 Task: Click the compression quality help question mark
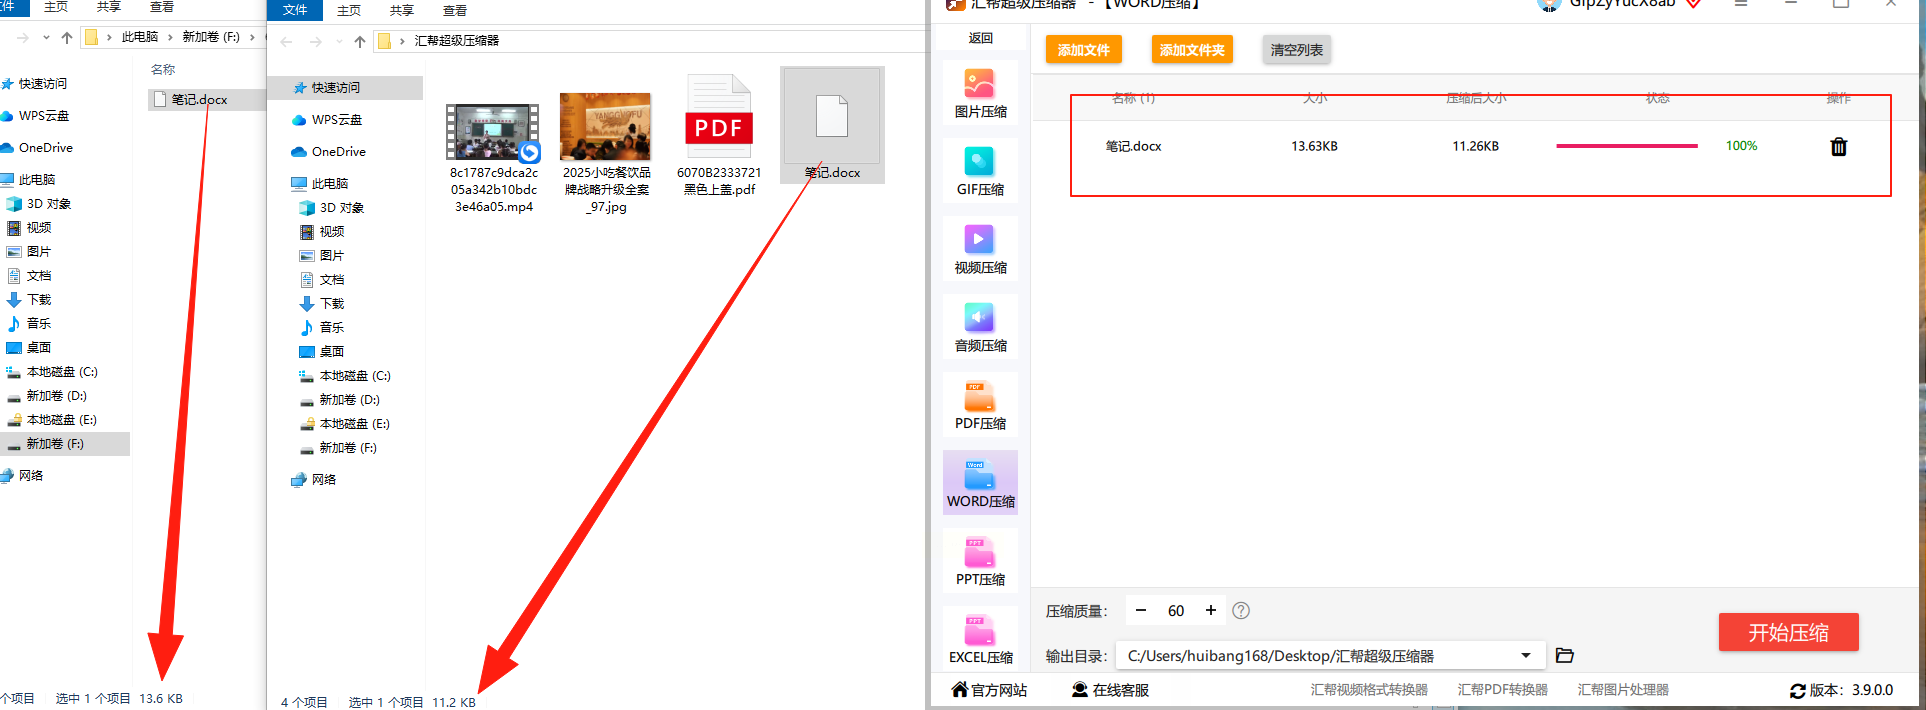coord(1241,611)
